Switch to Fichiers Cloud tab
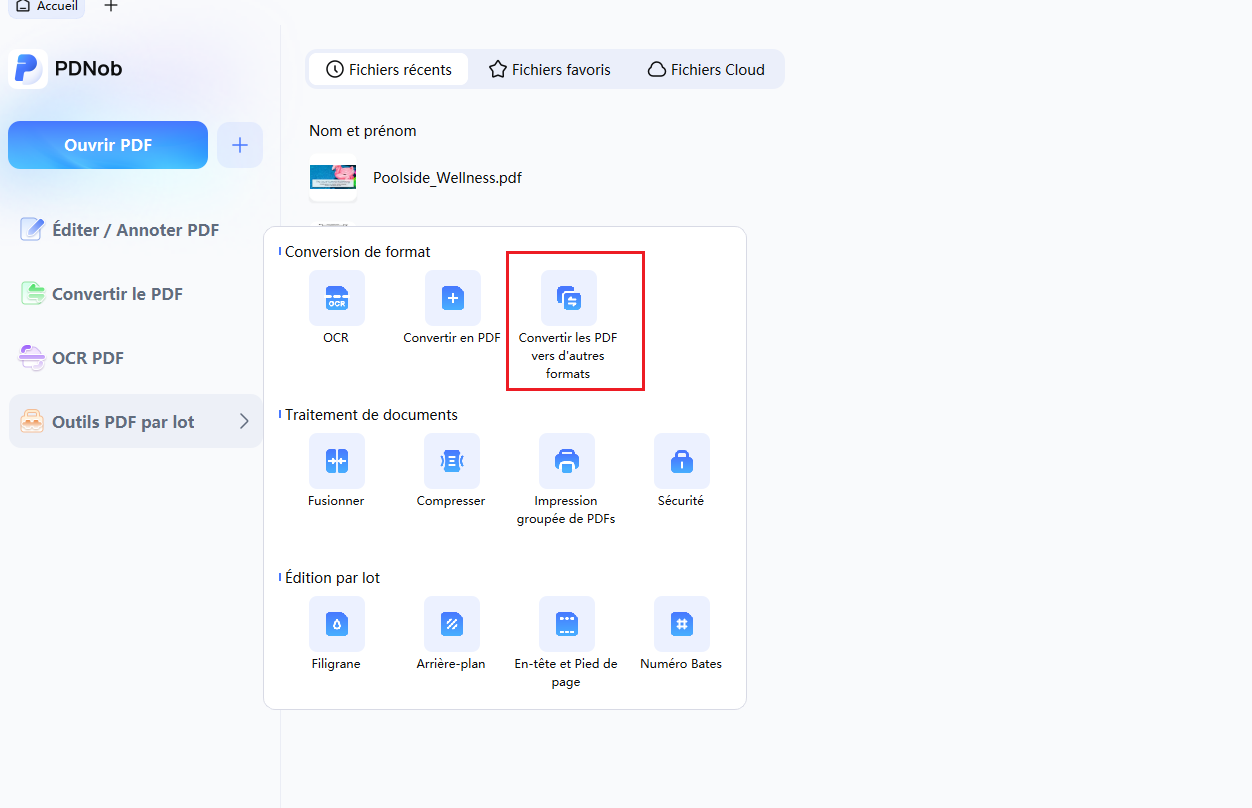 [x=706, y=70]
